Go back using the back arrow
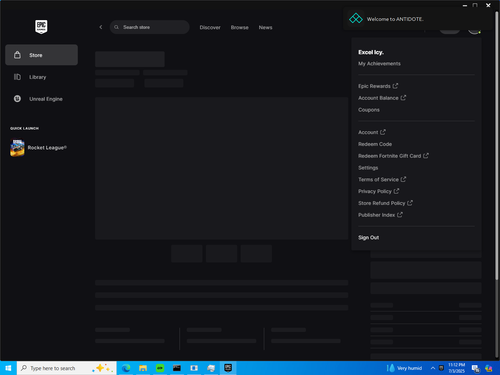The width and height of the screenshot is (500, 375). 101,27
